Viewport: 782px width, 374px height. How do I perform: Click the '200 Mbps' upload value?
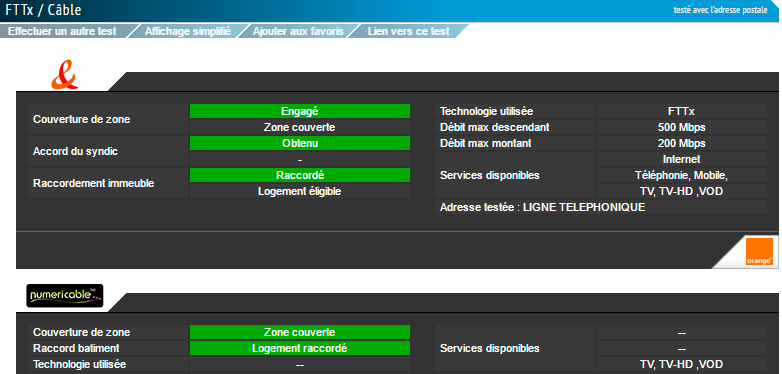point(681,143)
